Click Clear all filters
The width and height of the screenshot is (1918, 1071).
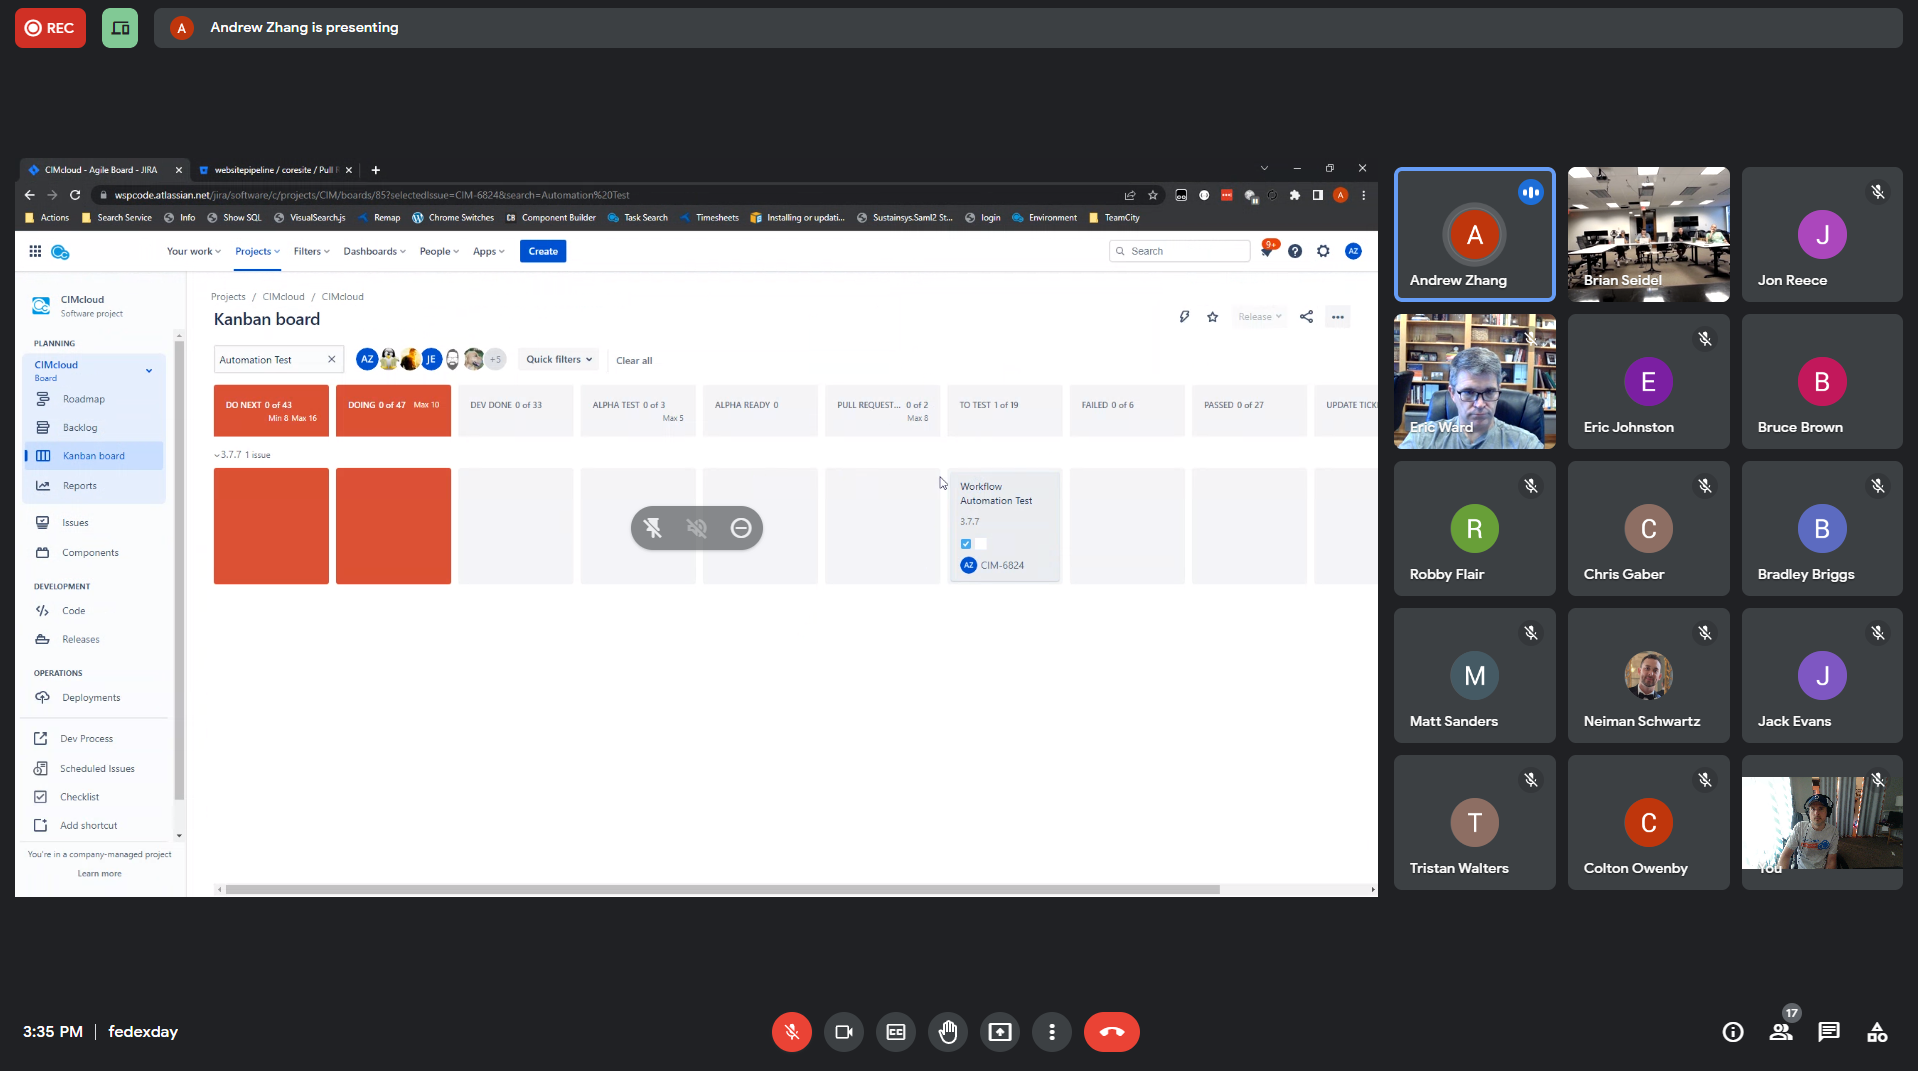pos(634,361)
